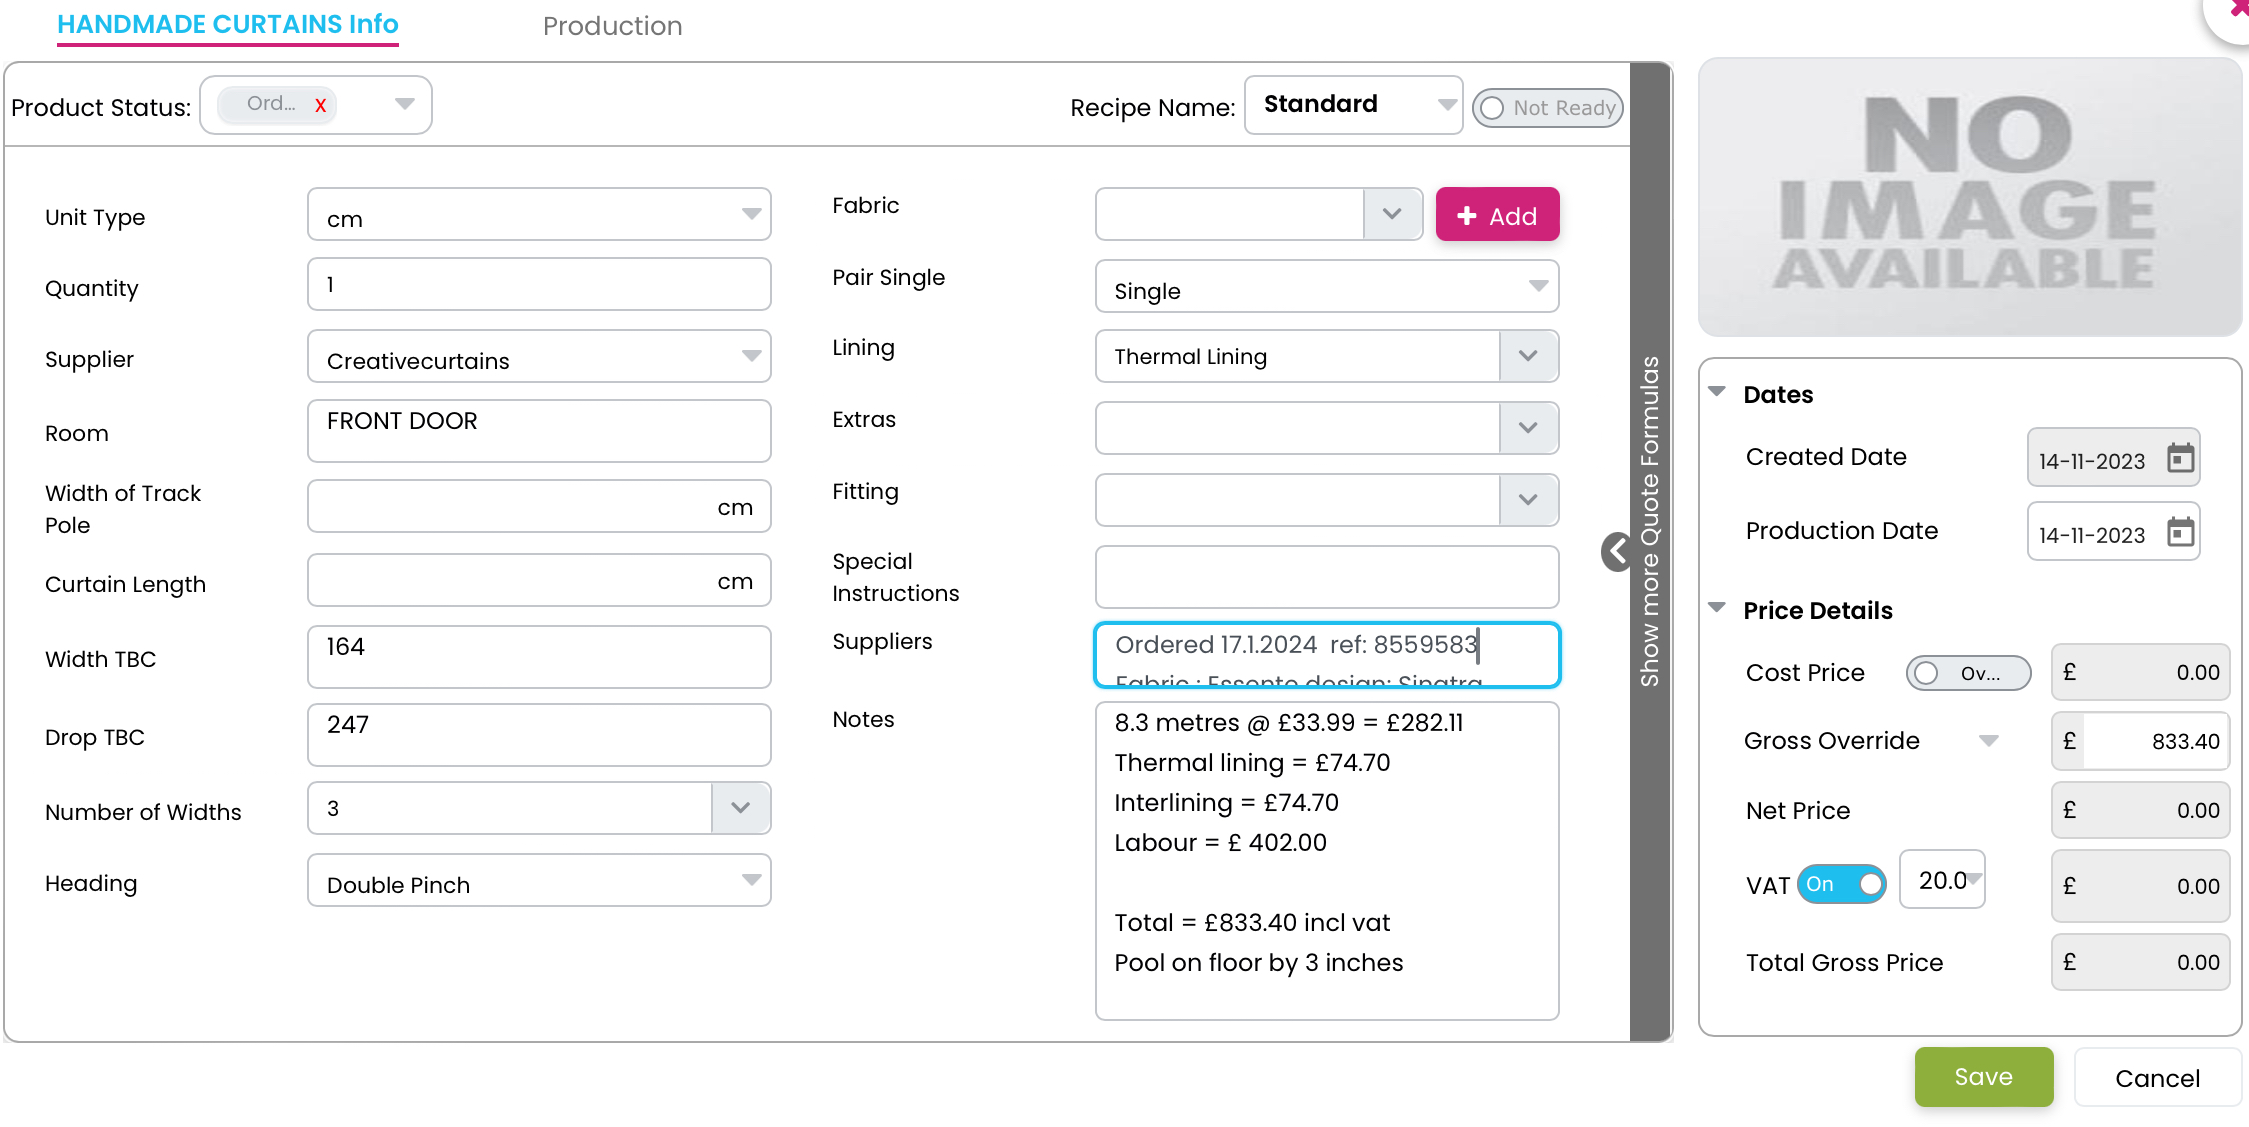
Task: Collapse the Price Details section triangle
Action: (1717, 608)
